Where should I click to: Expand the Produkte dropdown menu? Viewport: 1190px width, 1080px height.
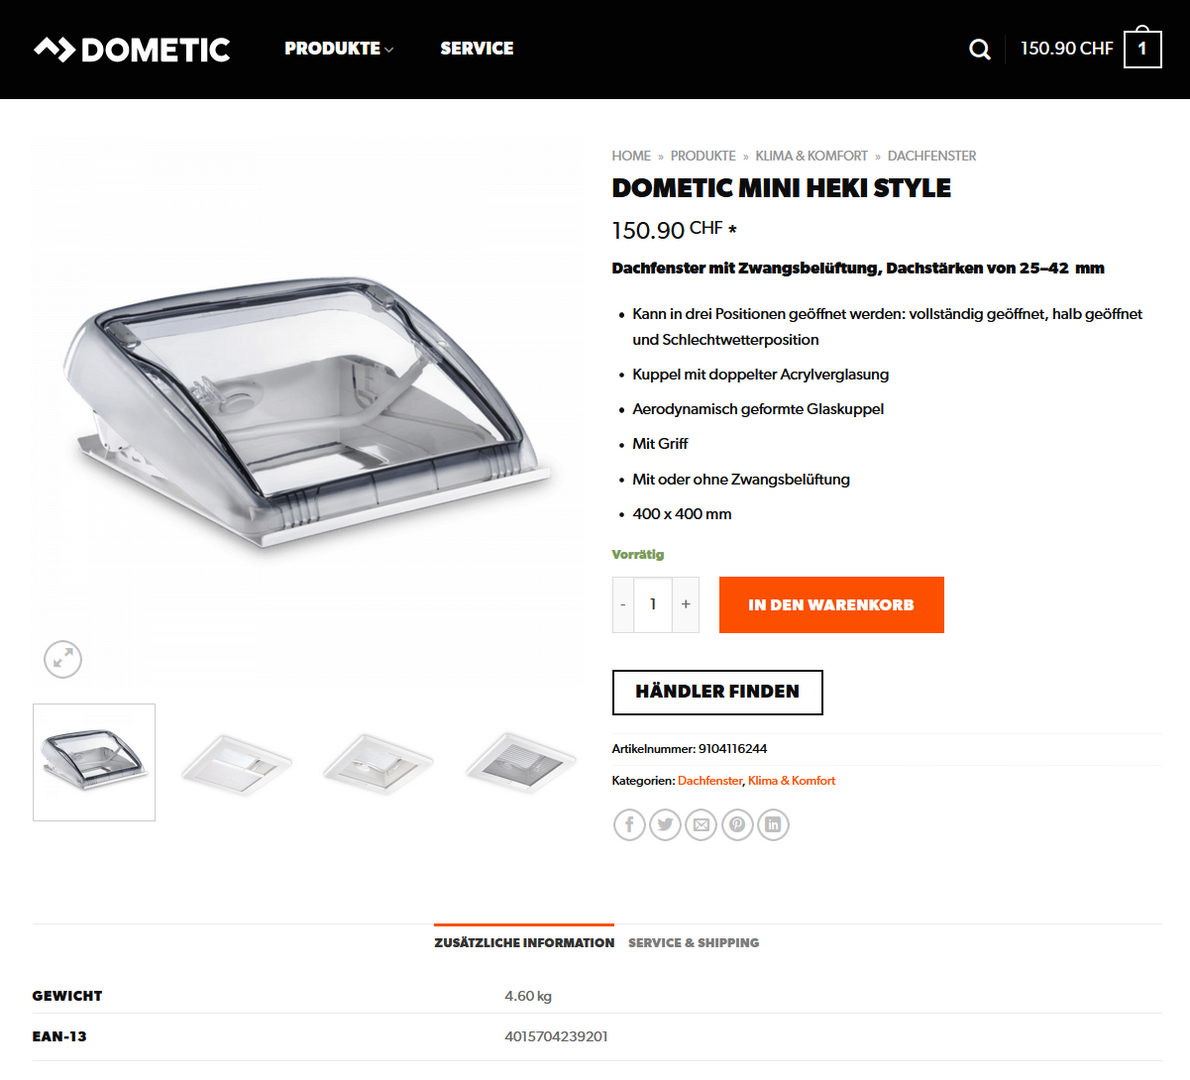click(338, 49)
